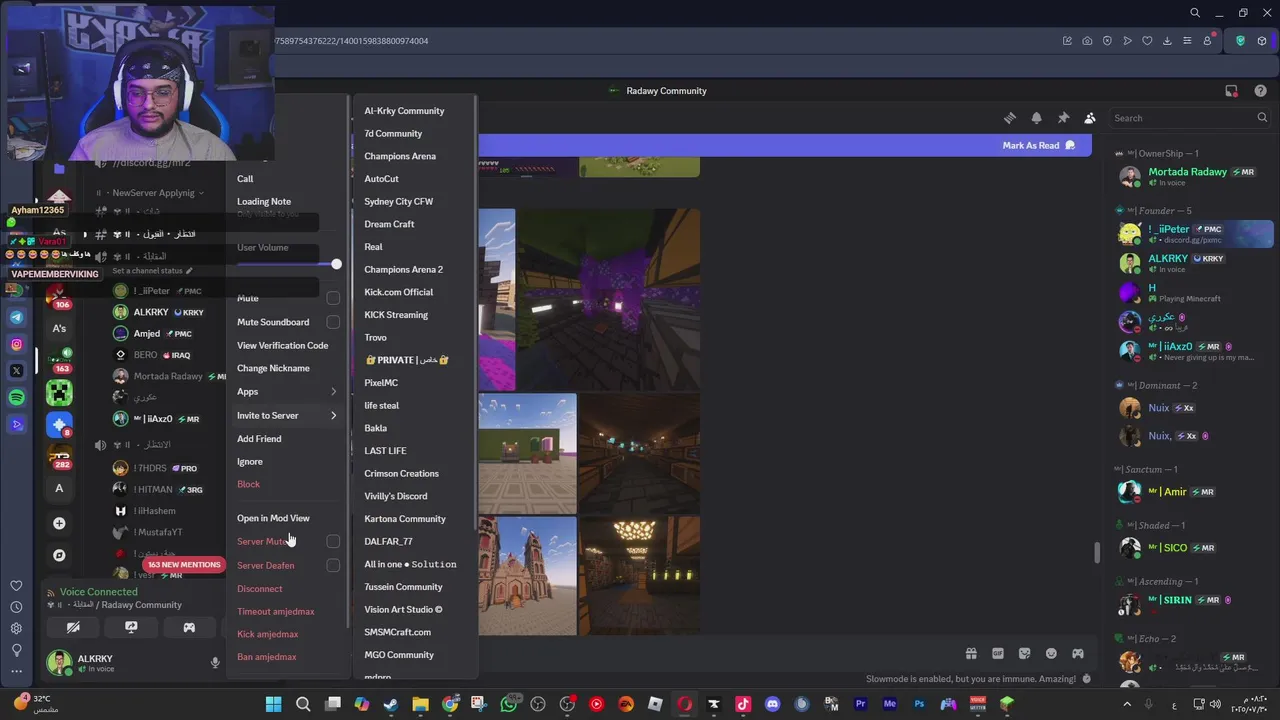Viewport: 1280px width, 720px height.
Task: Select Ignore in context menu
Action: point(250,462)
